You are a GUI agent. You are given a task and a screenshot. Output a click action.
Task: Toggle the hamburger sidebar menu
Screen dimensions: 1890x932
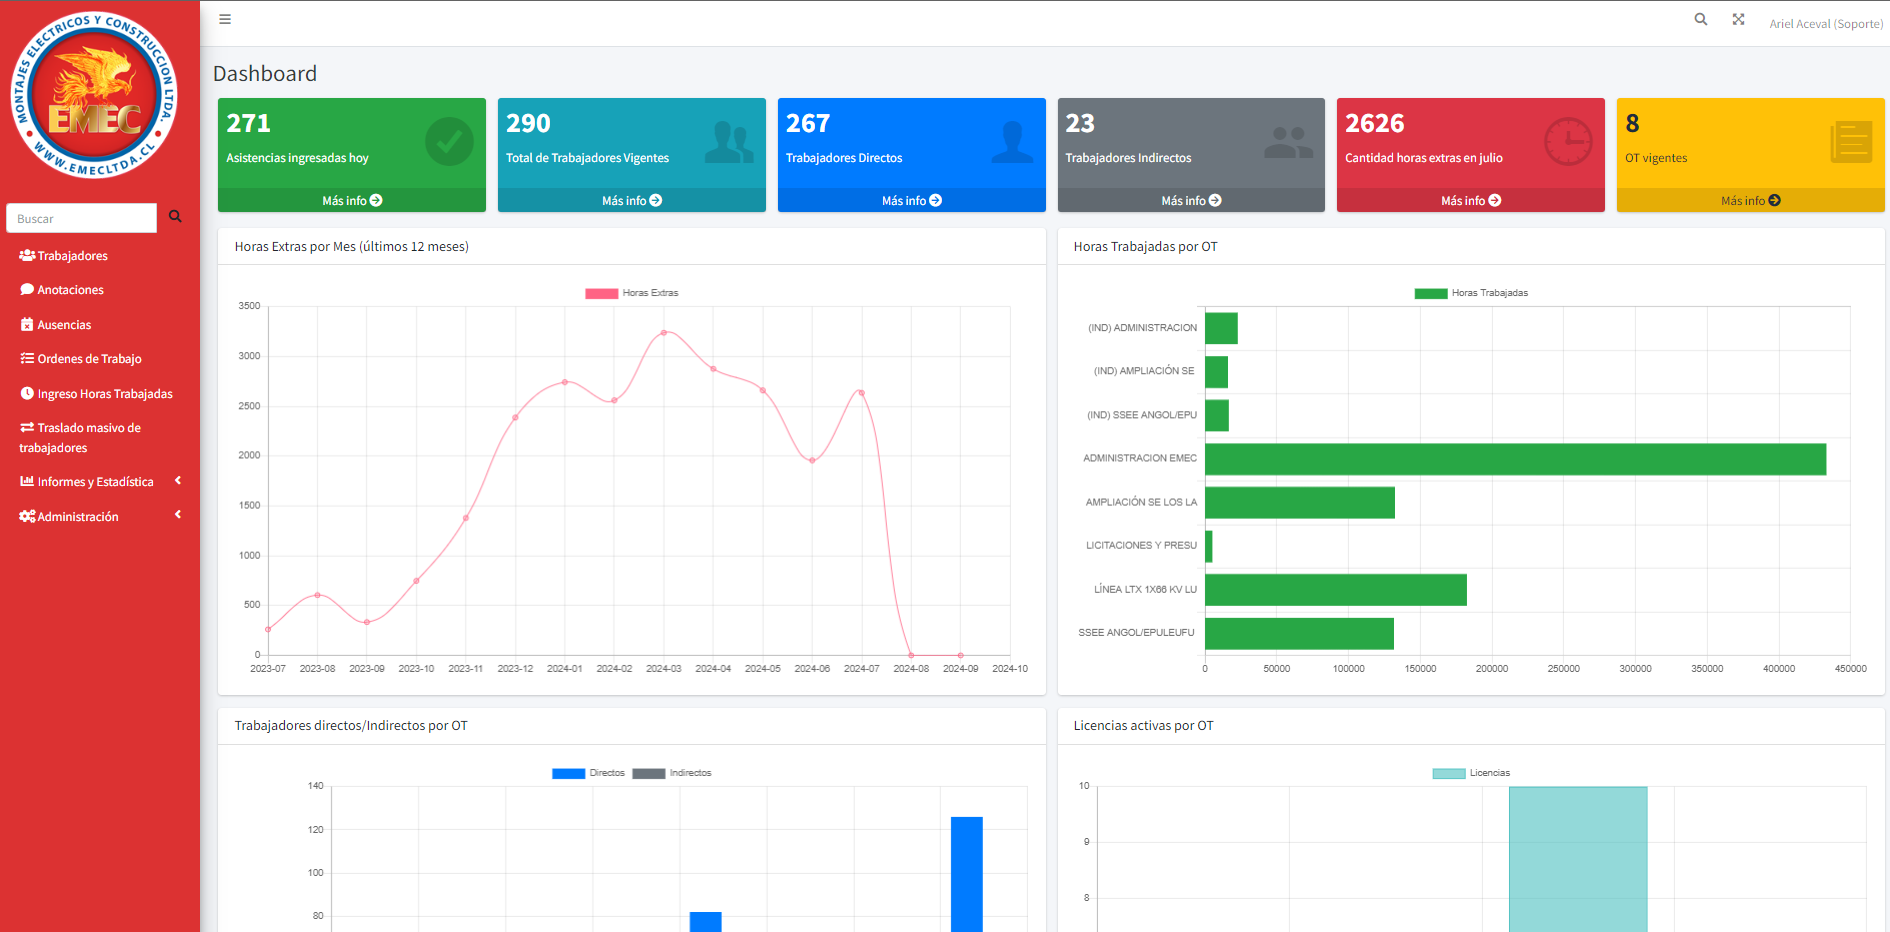[x=225, y=19]
